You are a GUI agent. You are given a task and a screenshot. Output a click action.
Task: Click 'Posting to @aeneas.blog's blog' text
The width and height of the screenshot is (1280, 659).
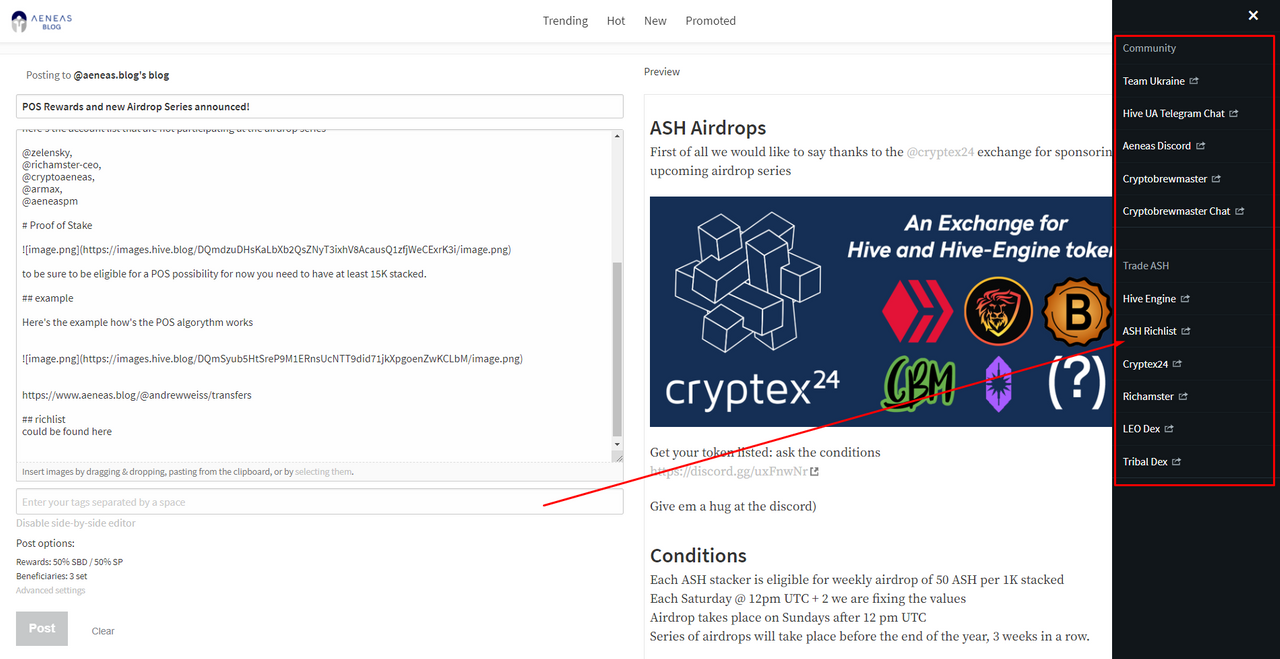pyautogui.click(x=98, y=75)
